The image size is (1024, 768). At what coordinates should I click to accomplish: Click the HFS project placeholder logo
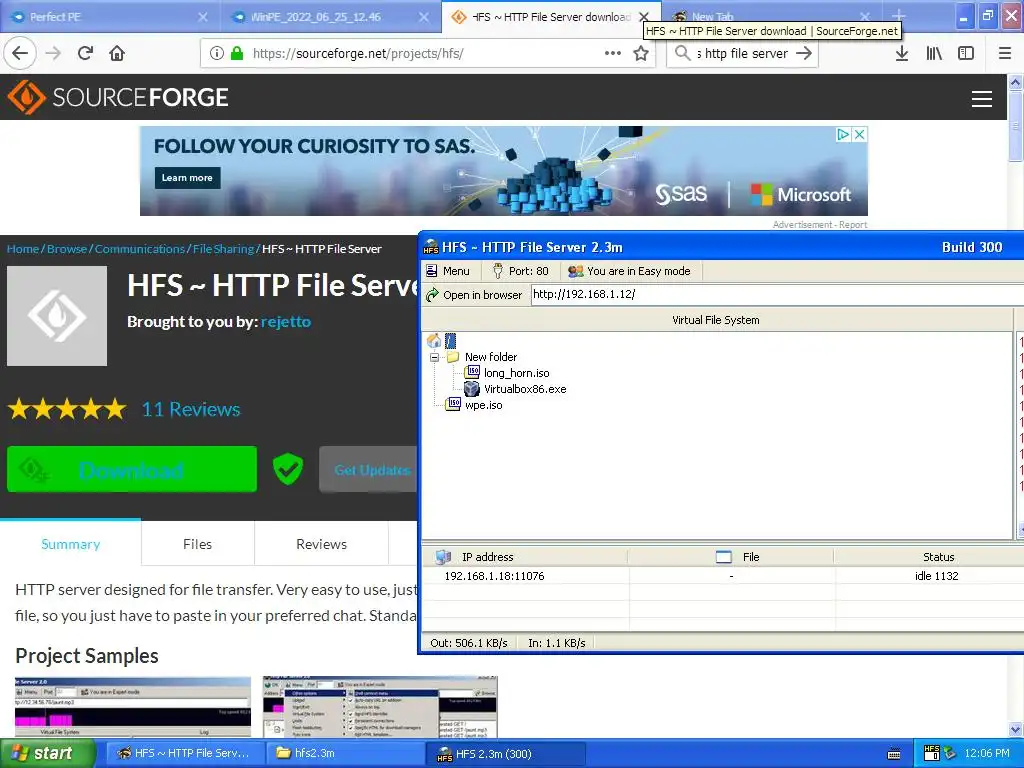57,315
